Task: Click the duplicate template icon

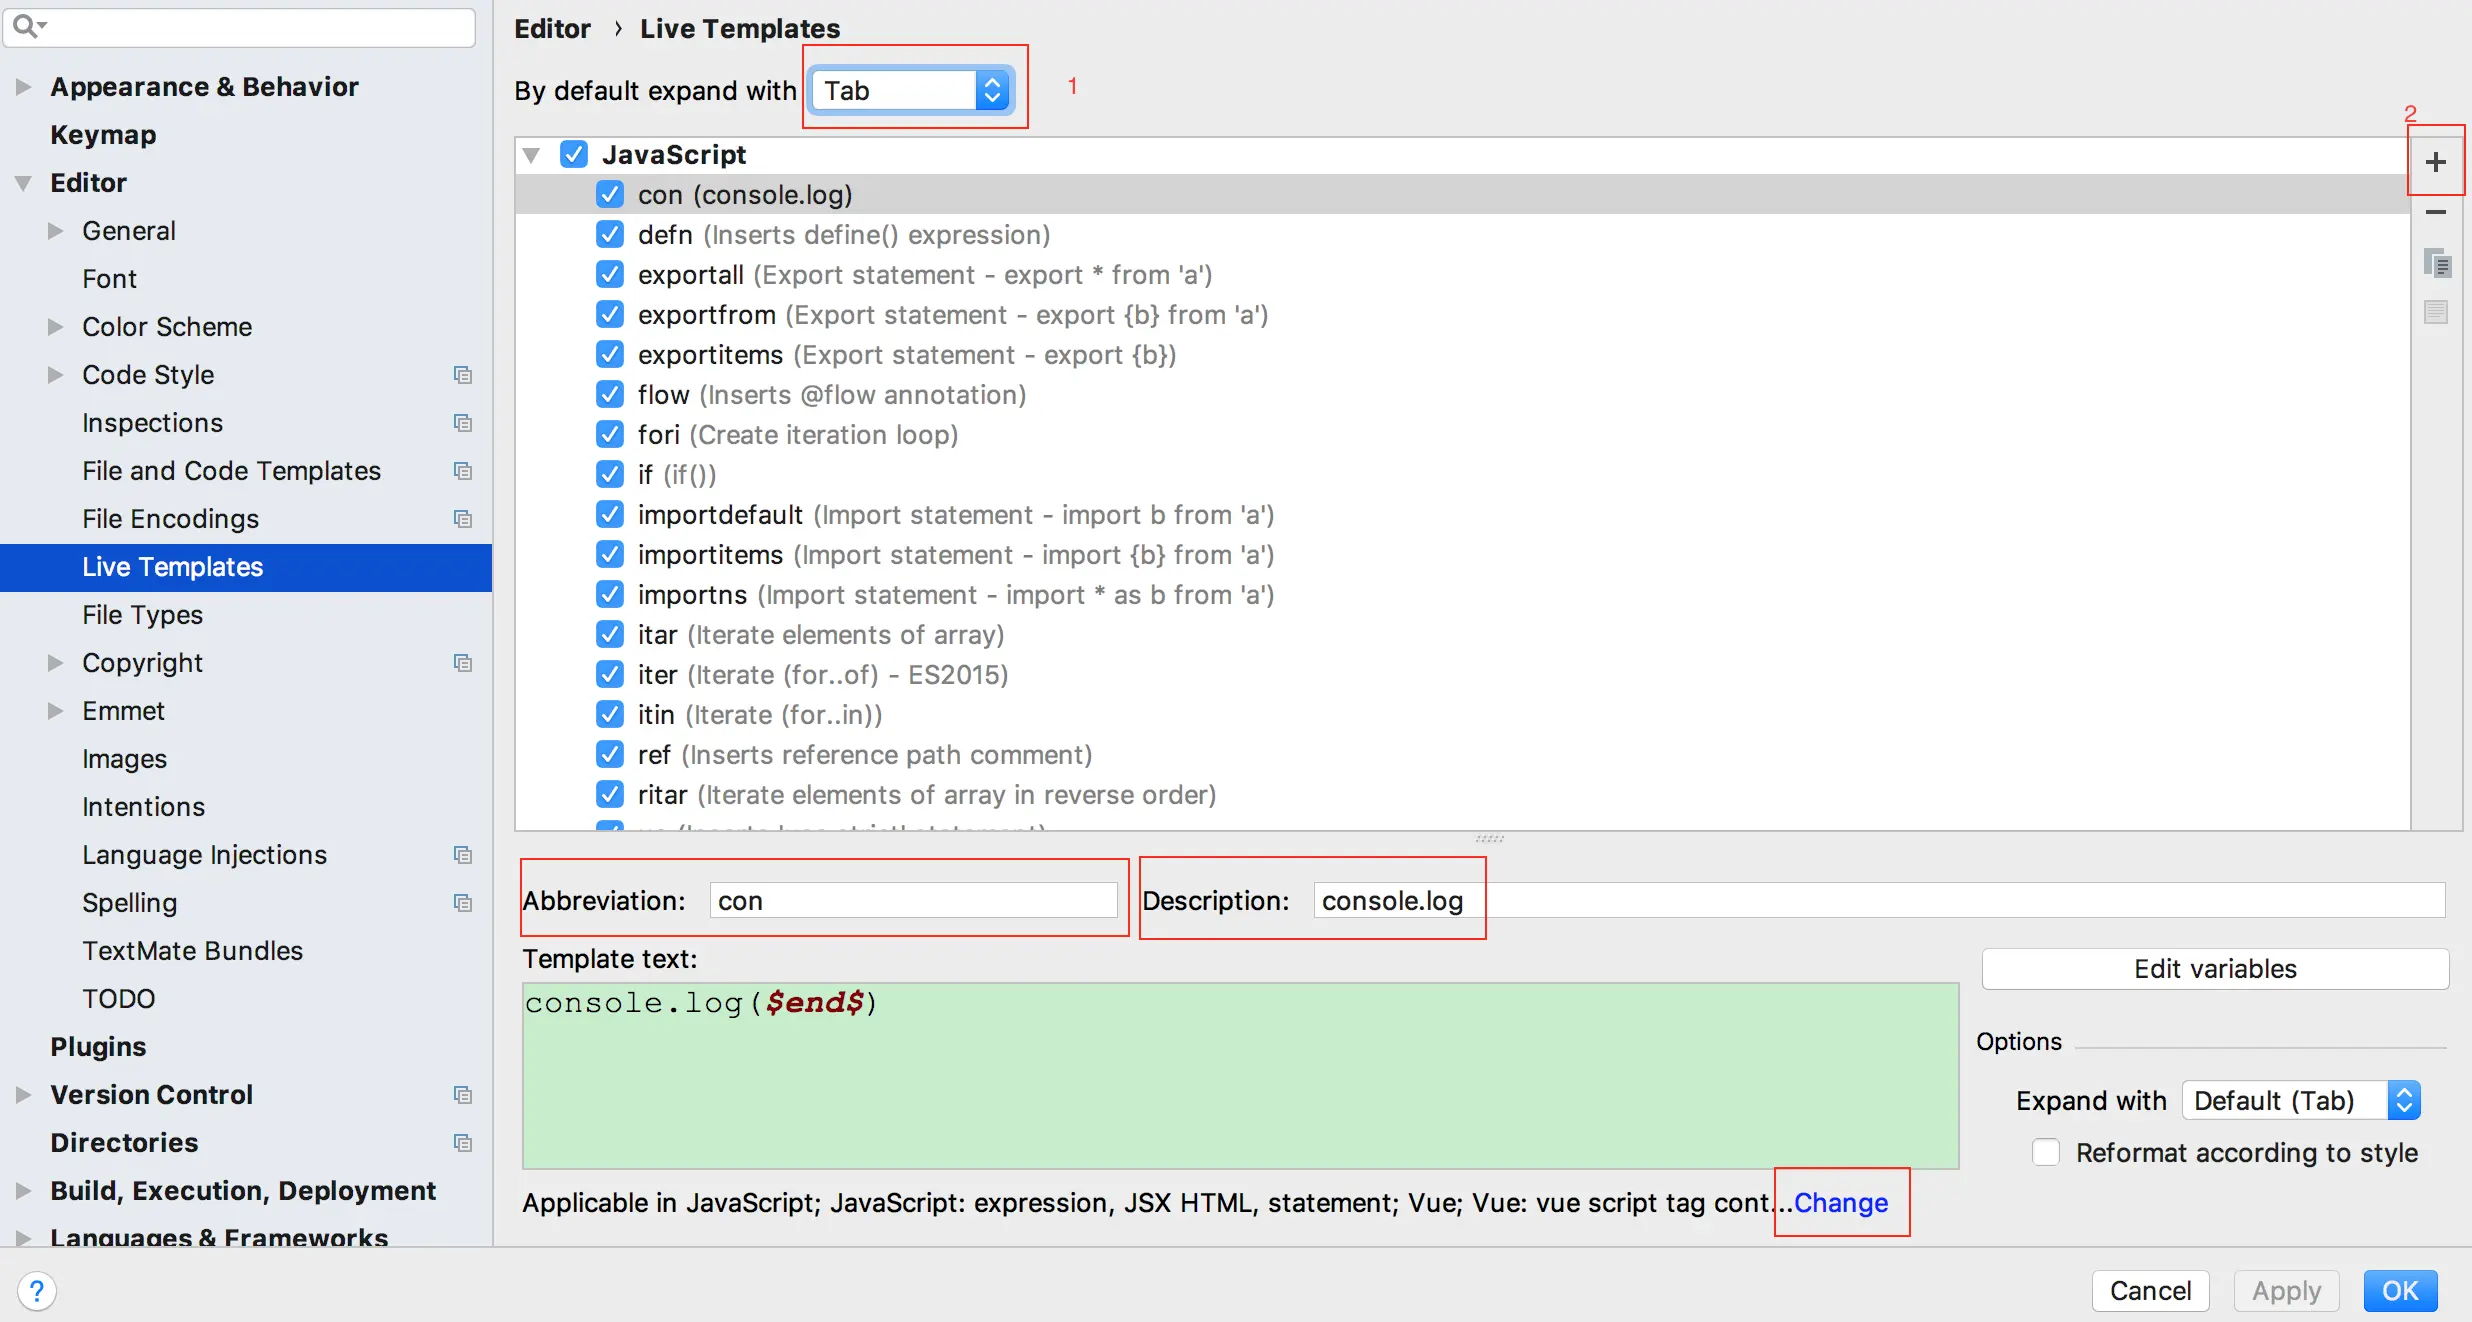Action: pos(2435,264)
